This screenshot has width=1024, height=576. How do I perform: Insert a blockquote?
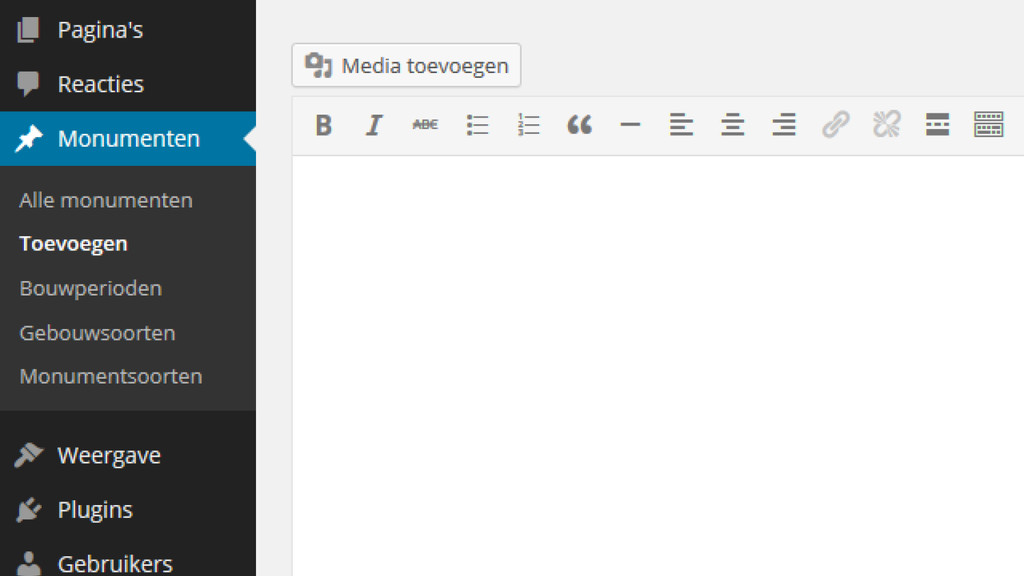click(x=579, y=124)
